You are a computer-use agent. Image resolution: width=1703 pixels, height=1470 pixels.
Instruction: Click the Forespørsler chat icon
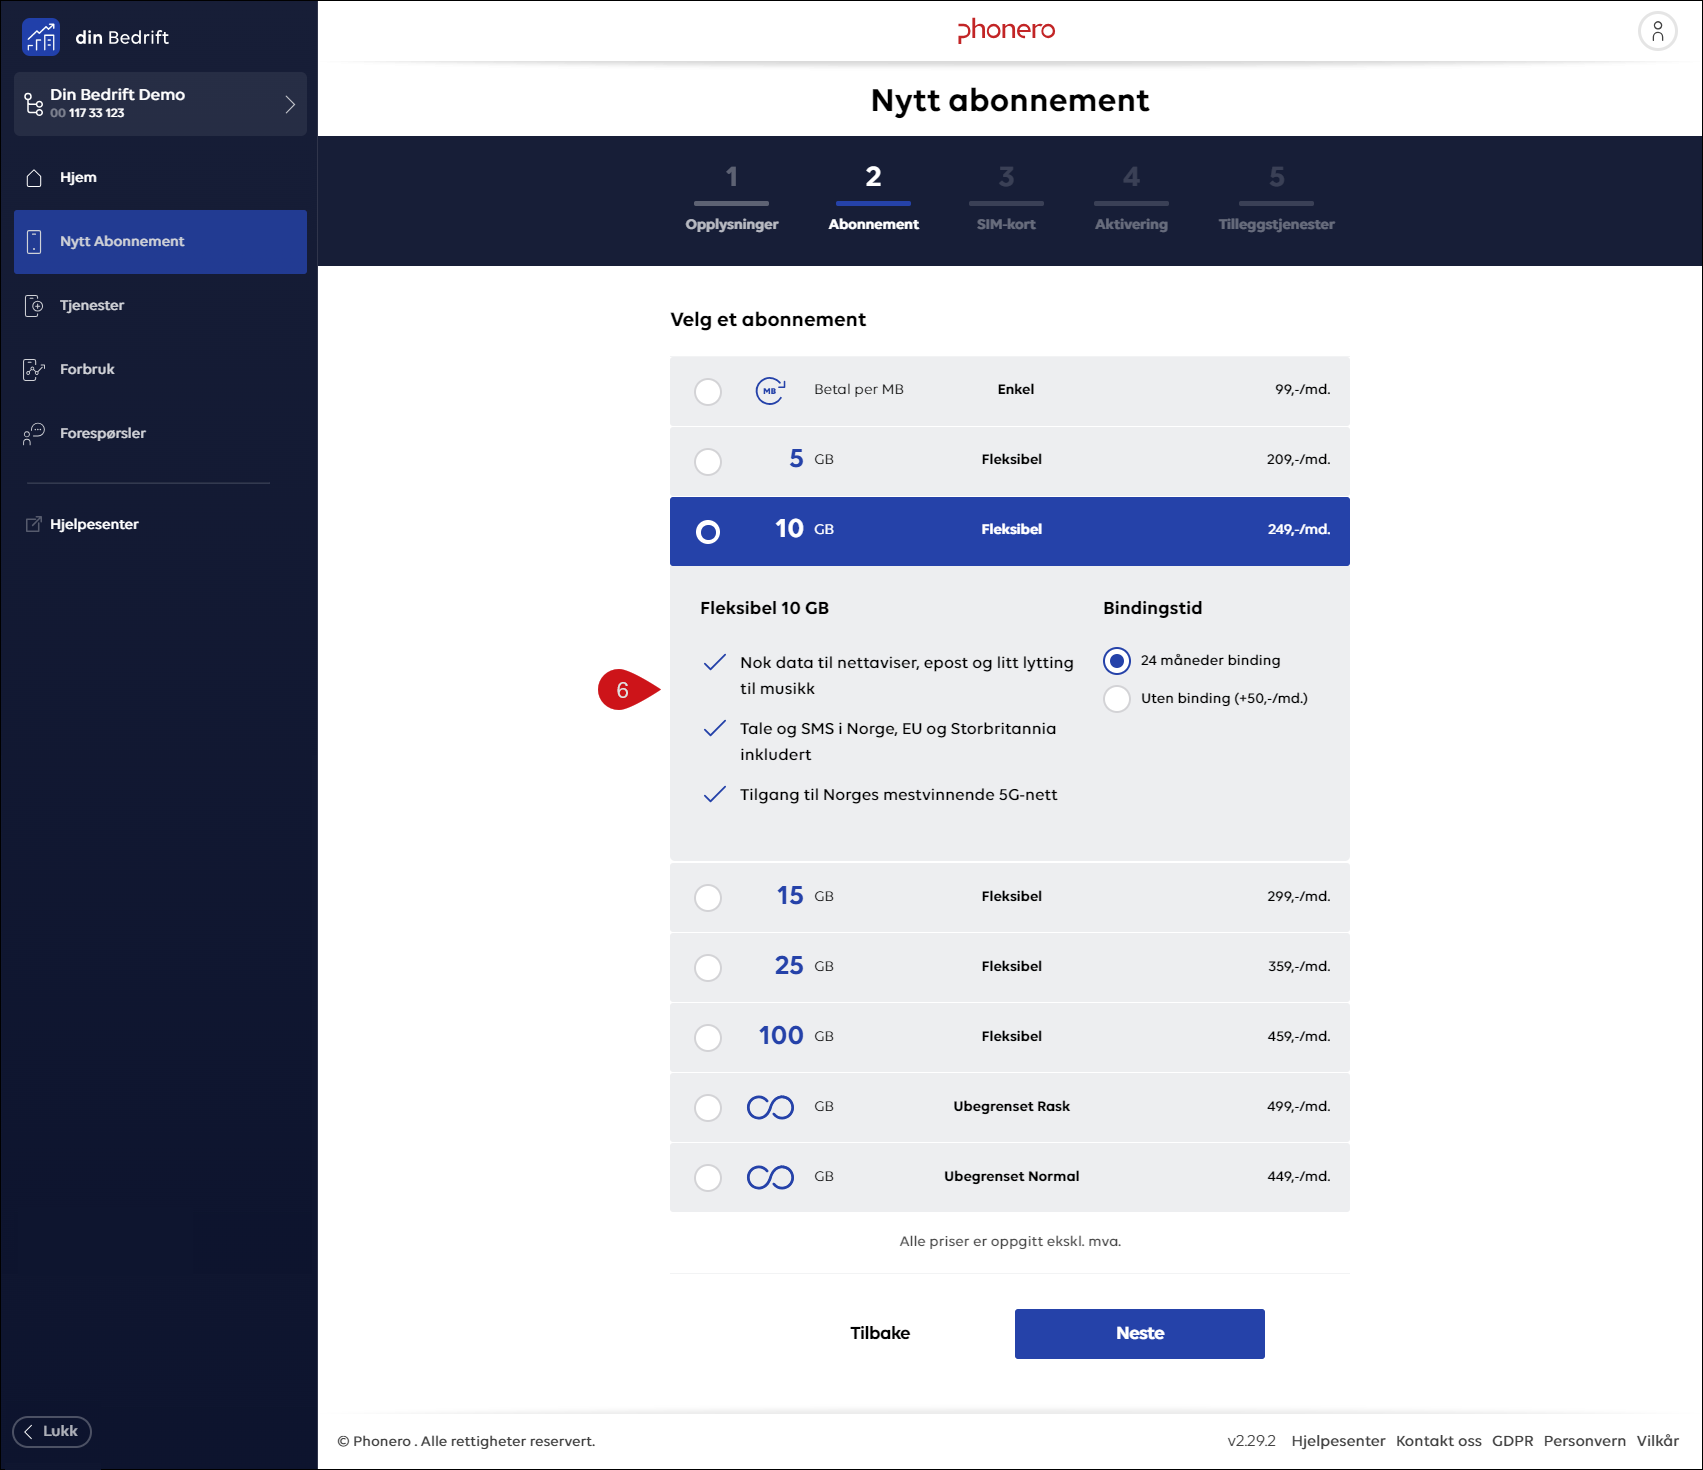tap(34, 433)
